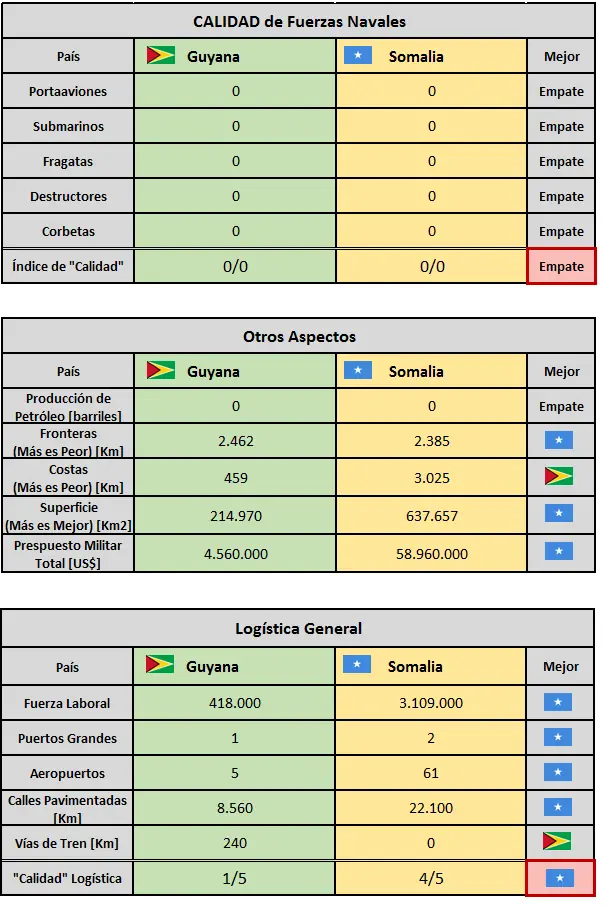Click the Somalia "4/5" logistics quality cell
605x908 pixels.
(431, 879)
